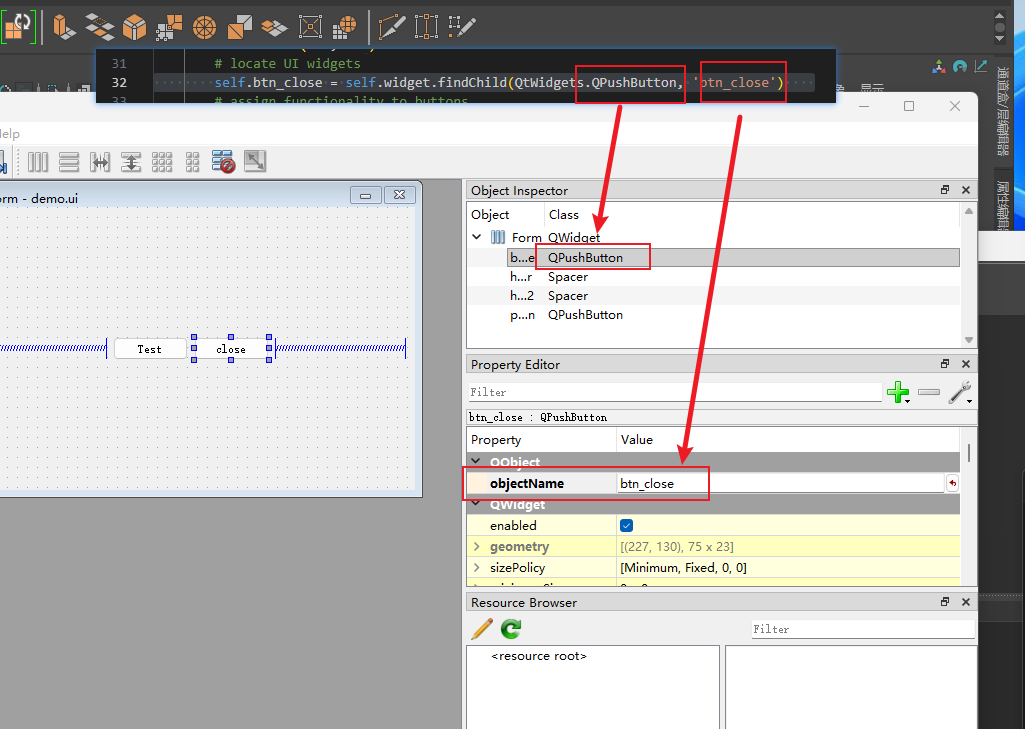Toggle the enabled property checkbox
The width and height of the screenshot is (1025, 729).
click(627, 526)
